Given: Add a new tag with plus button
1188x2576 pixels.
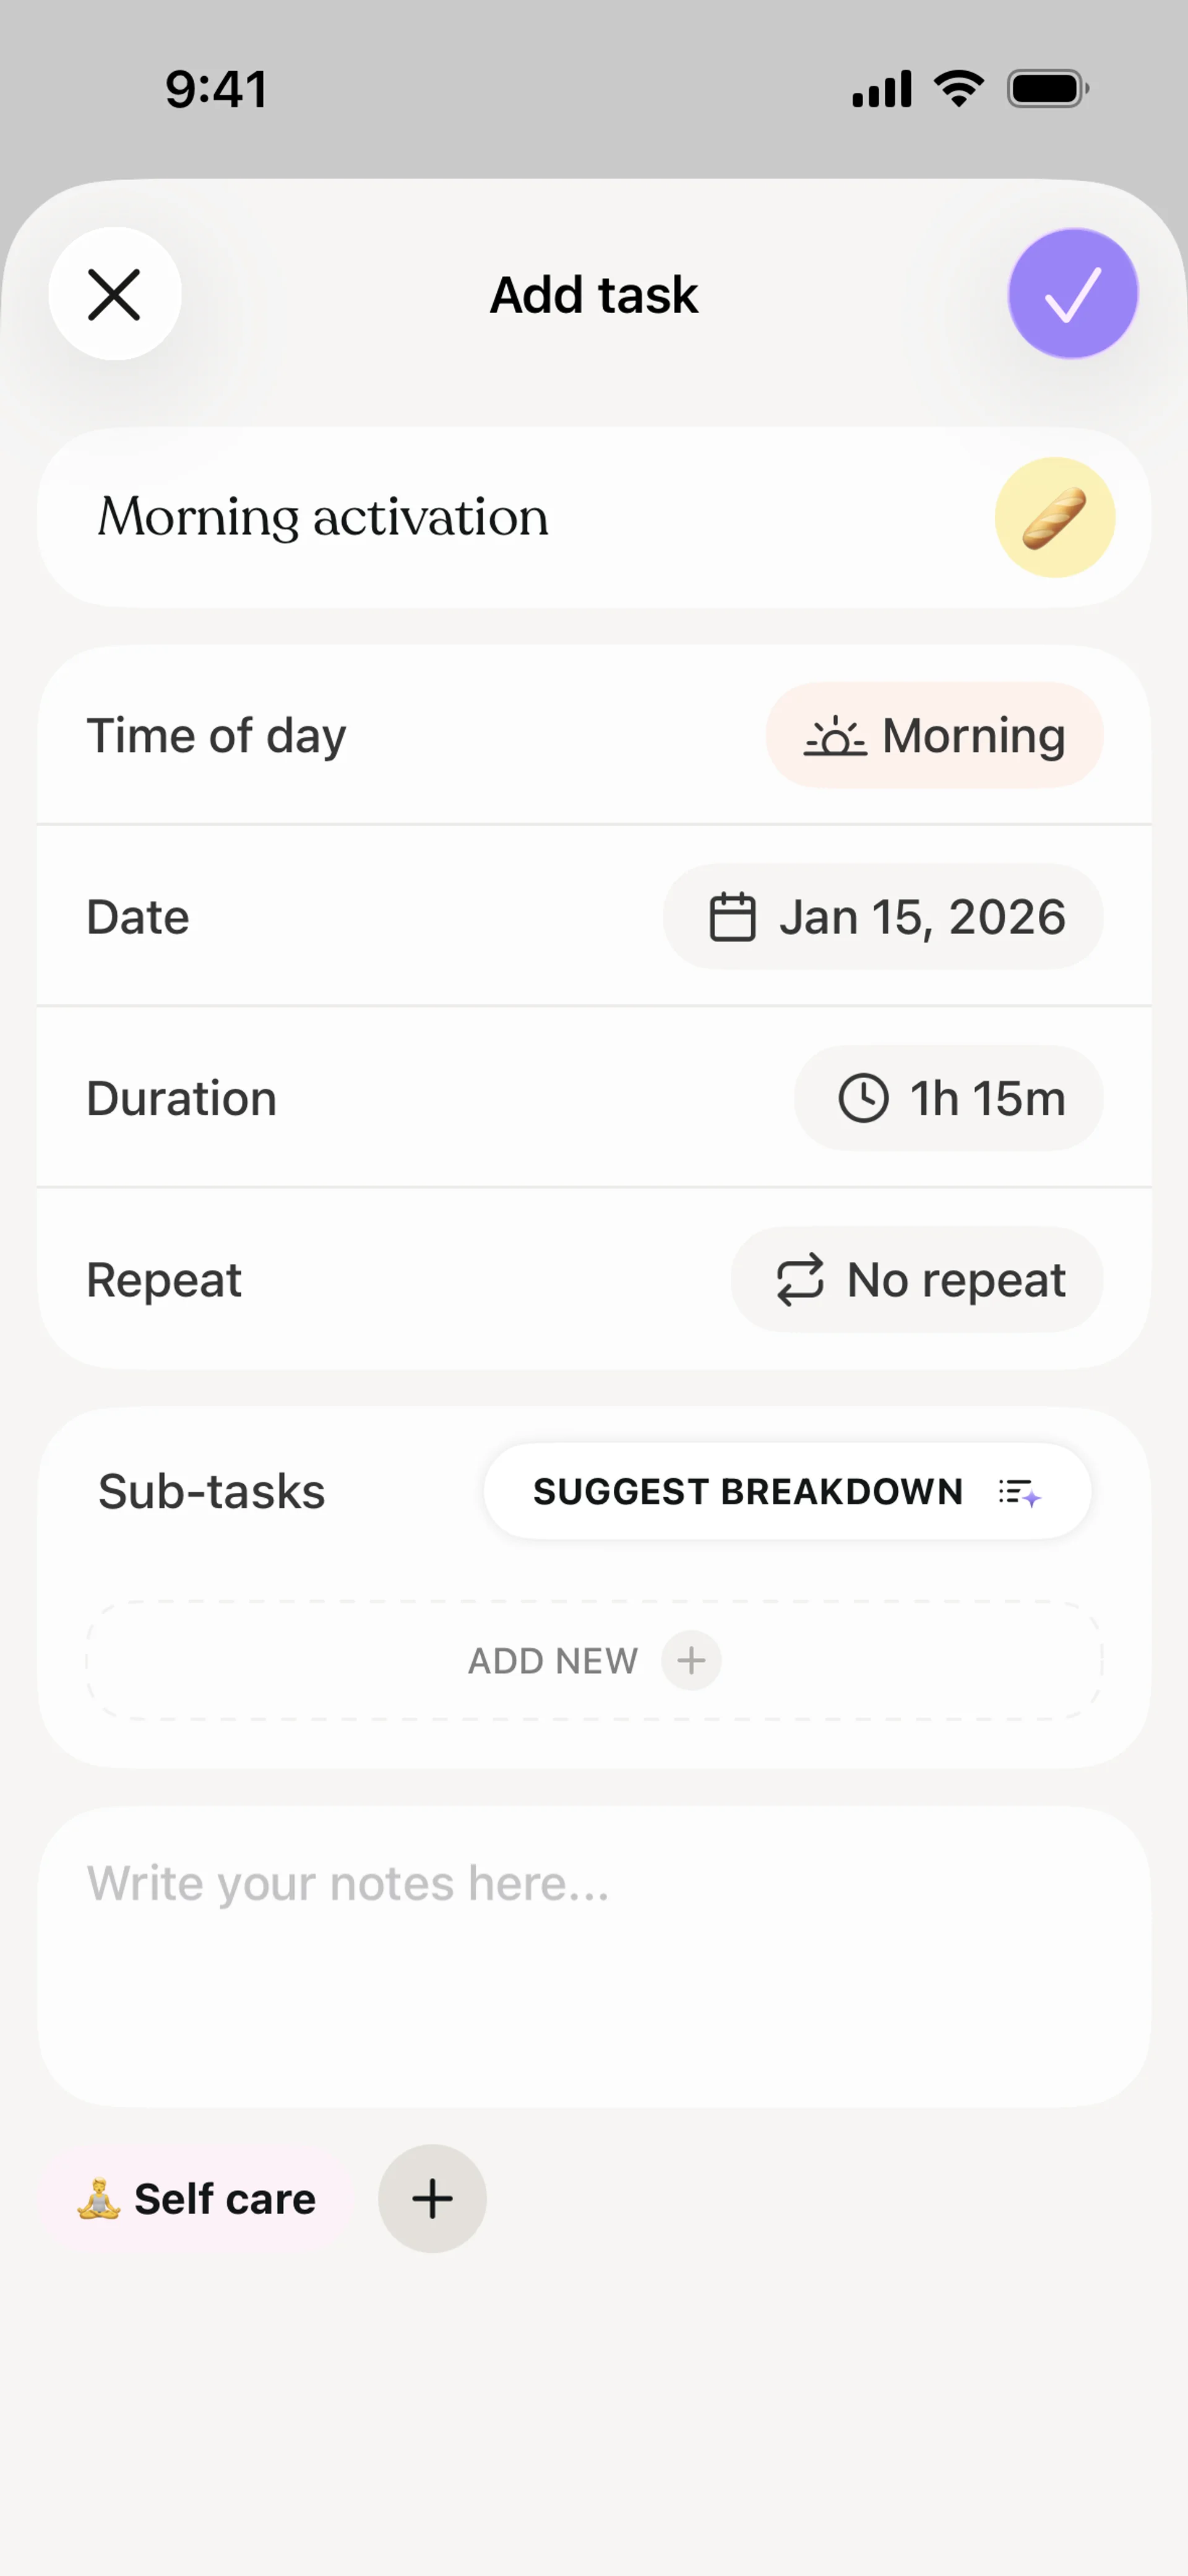Looking at the screenshot, I should (x=432, y=2198).
